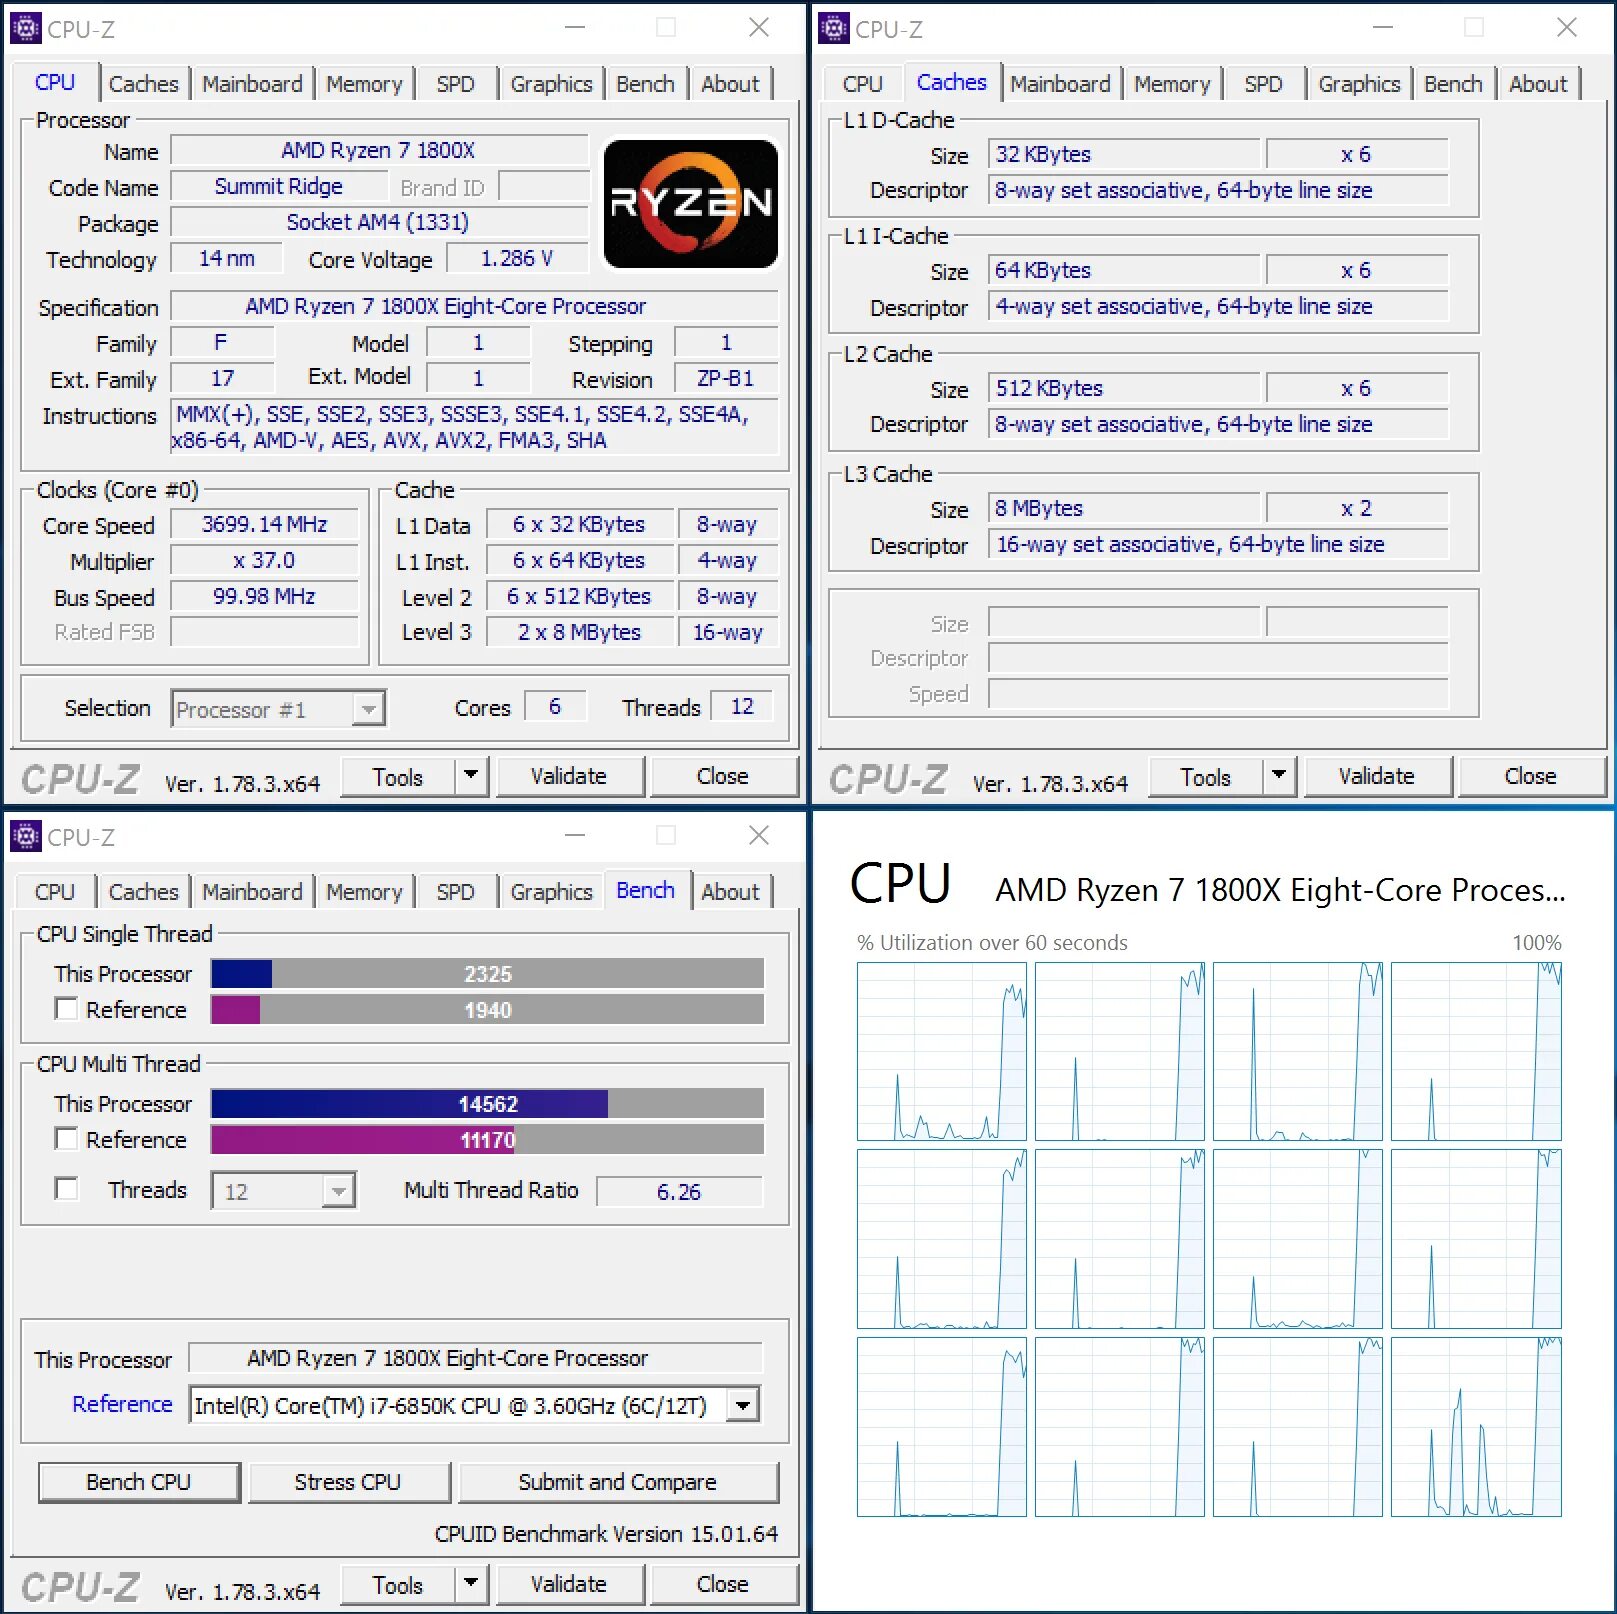Select the CPU tab in Caches window
1617x1614 pixels.
pos(863,84)
